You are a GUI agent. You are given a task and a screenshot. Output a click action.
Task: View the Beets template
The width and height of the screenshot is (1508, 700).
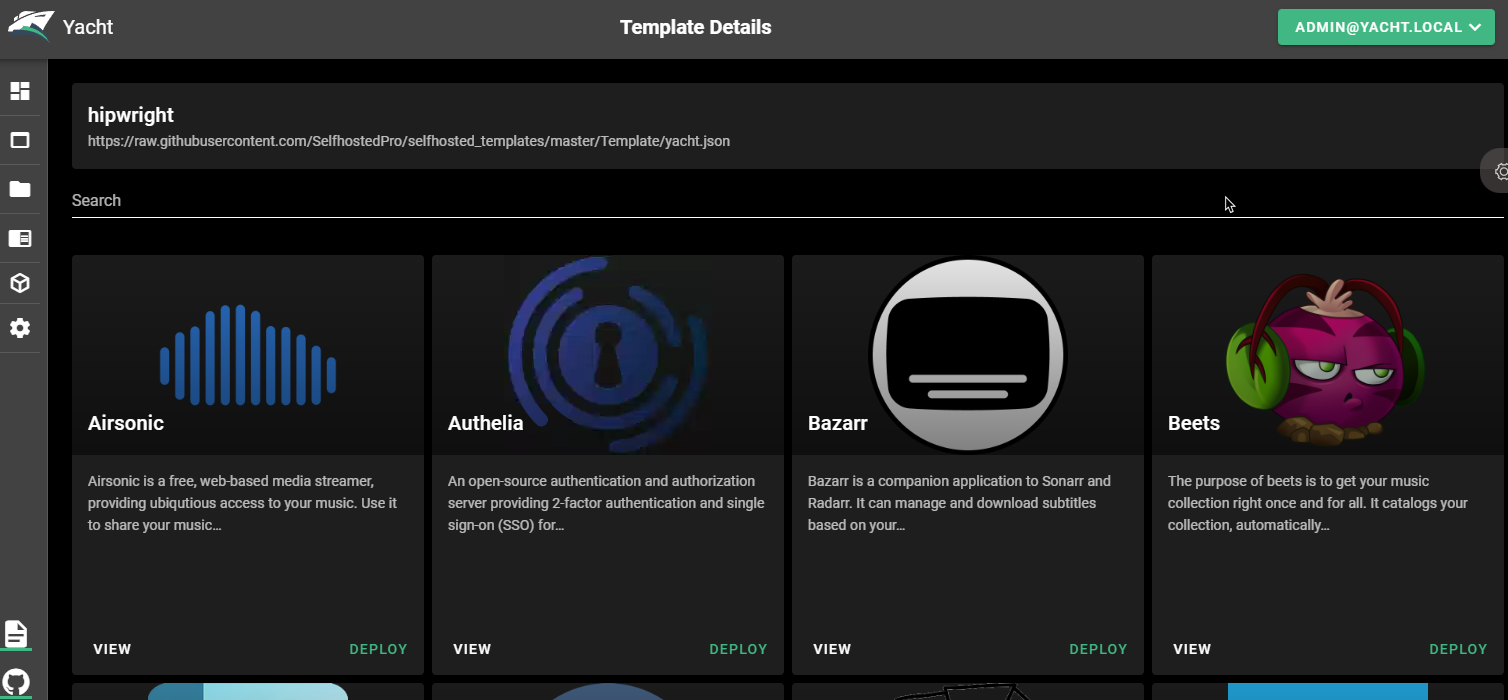[x=1192, y=649]
